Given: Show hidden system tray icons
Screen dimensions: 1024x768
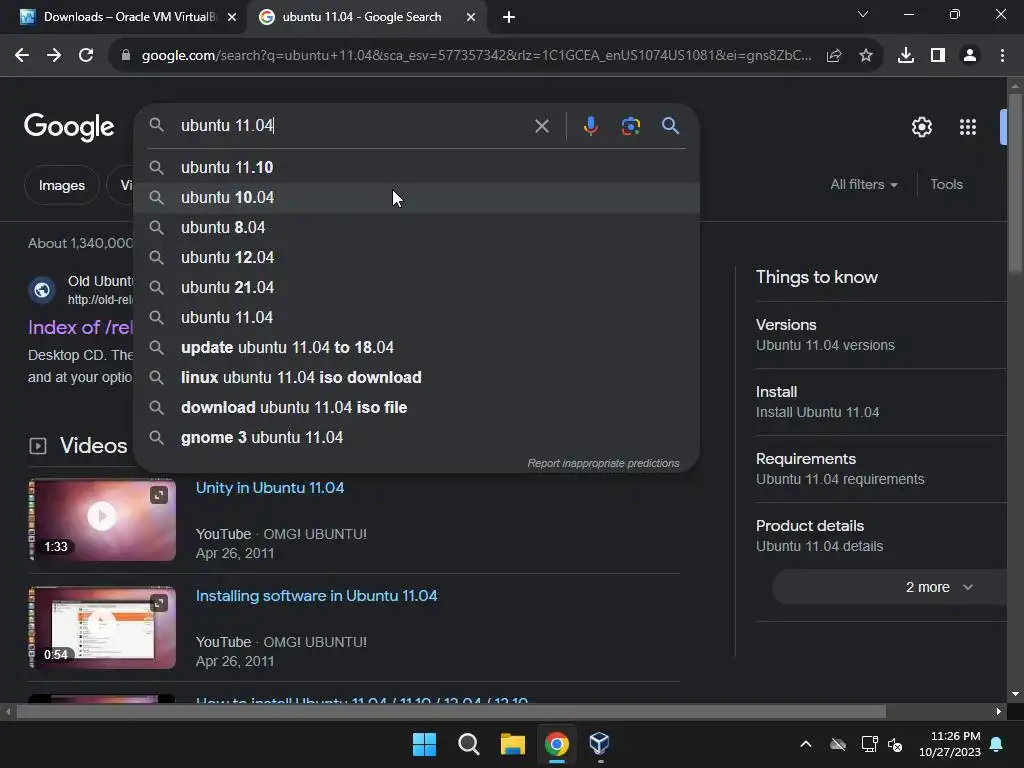Looking at the screenshot, I should pyautogui.click(x=806, y=744).
